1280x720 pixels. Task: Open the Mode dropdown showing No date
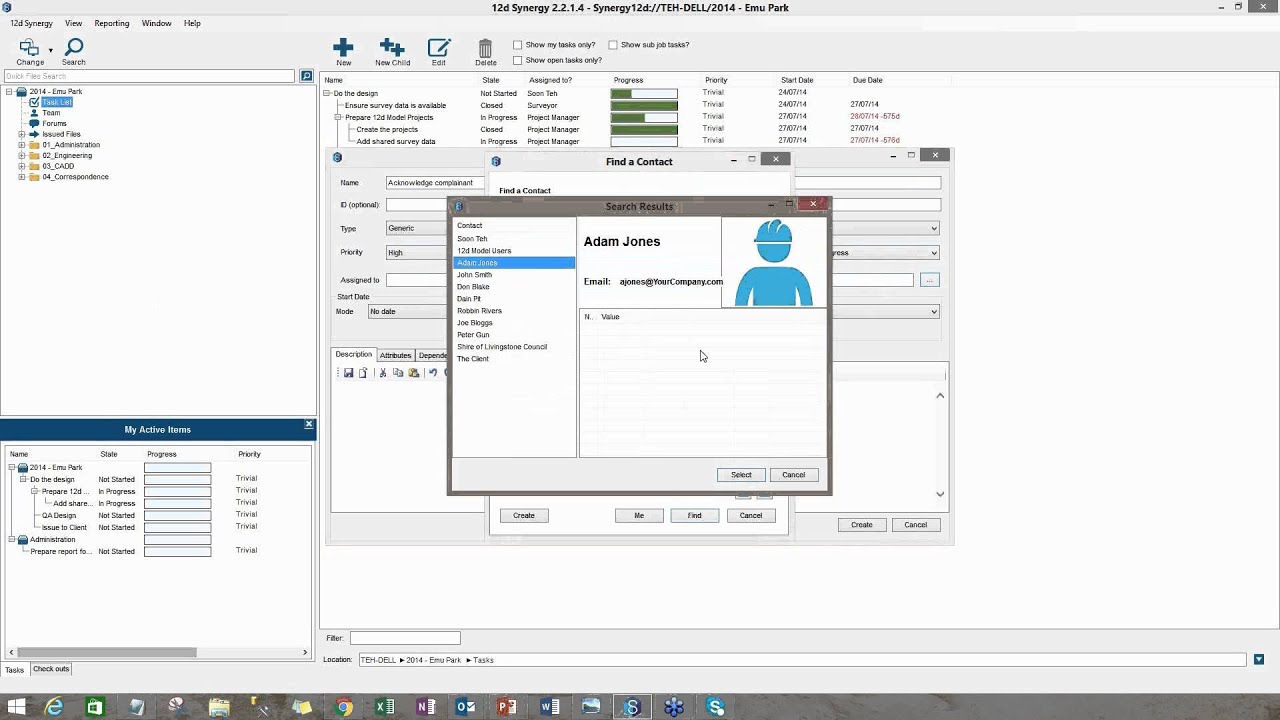click(408, 311)
